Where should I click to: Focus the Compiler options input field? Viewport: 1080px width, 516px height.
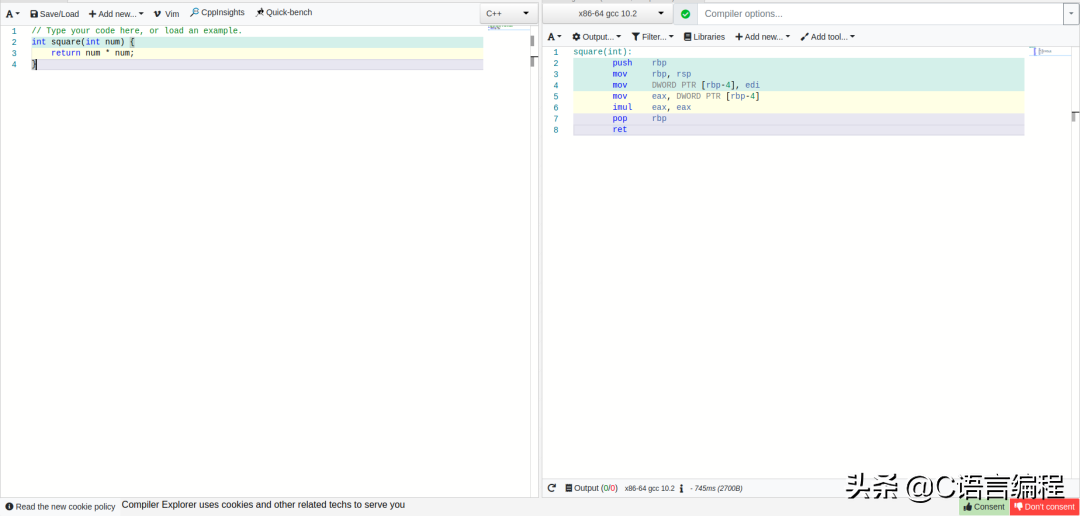tap(881, 14)
